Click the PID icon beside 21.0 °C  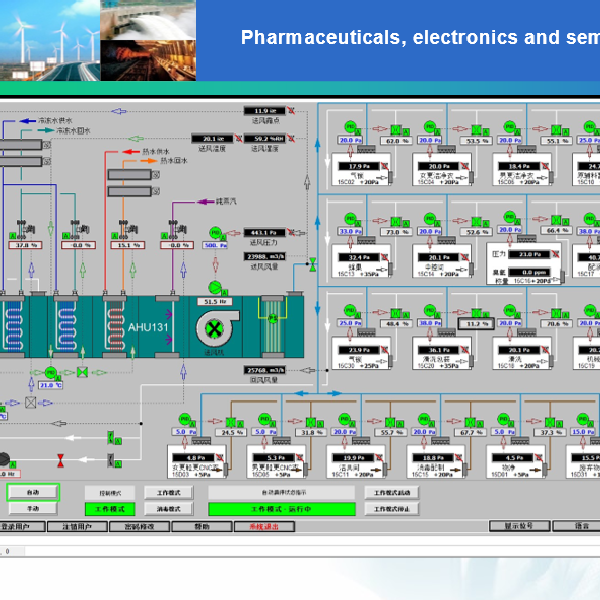[50, 372]
